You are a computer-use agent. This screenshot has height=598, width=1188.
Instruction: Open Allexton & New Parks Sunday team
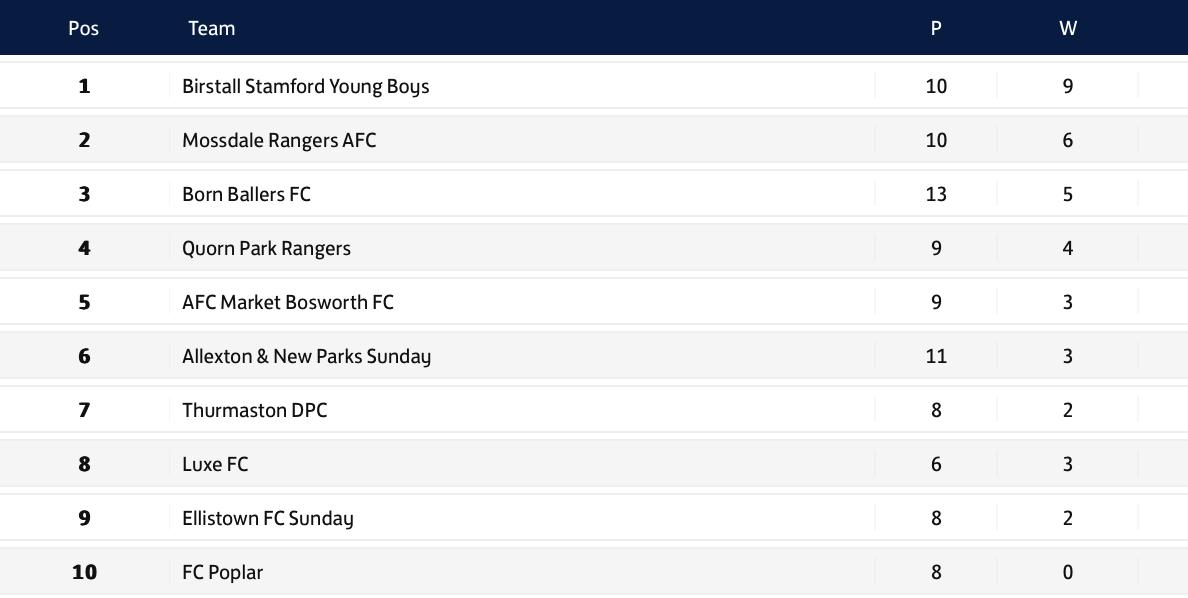[306, 356]
